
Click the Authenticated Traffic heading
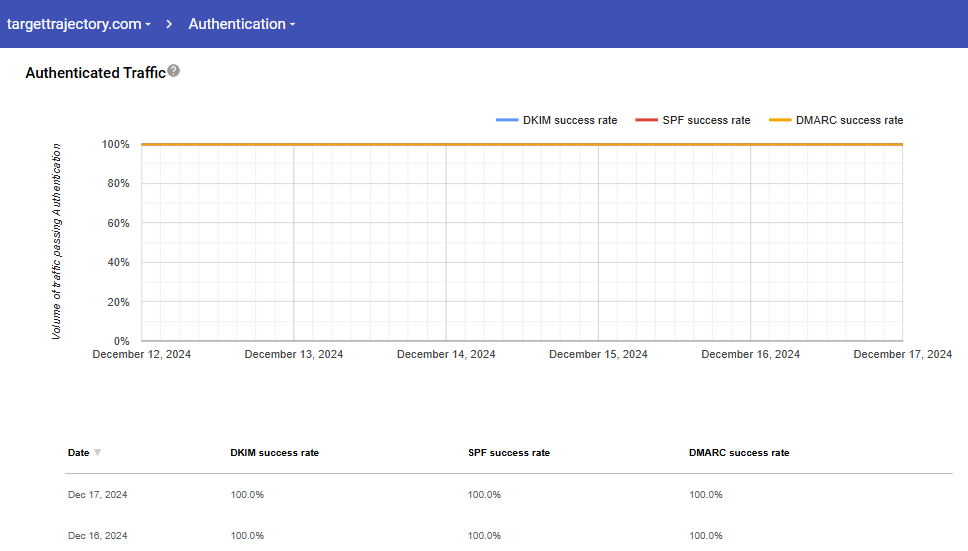tap(95, 72)
